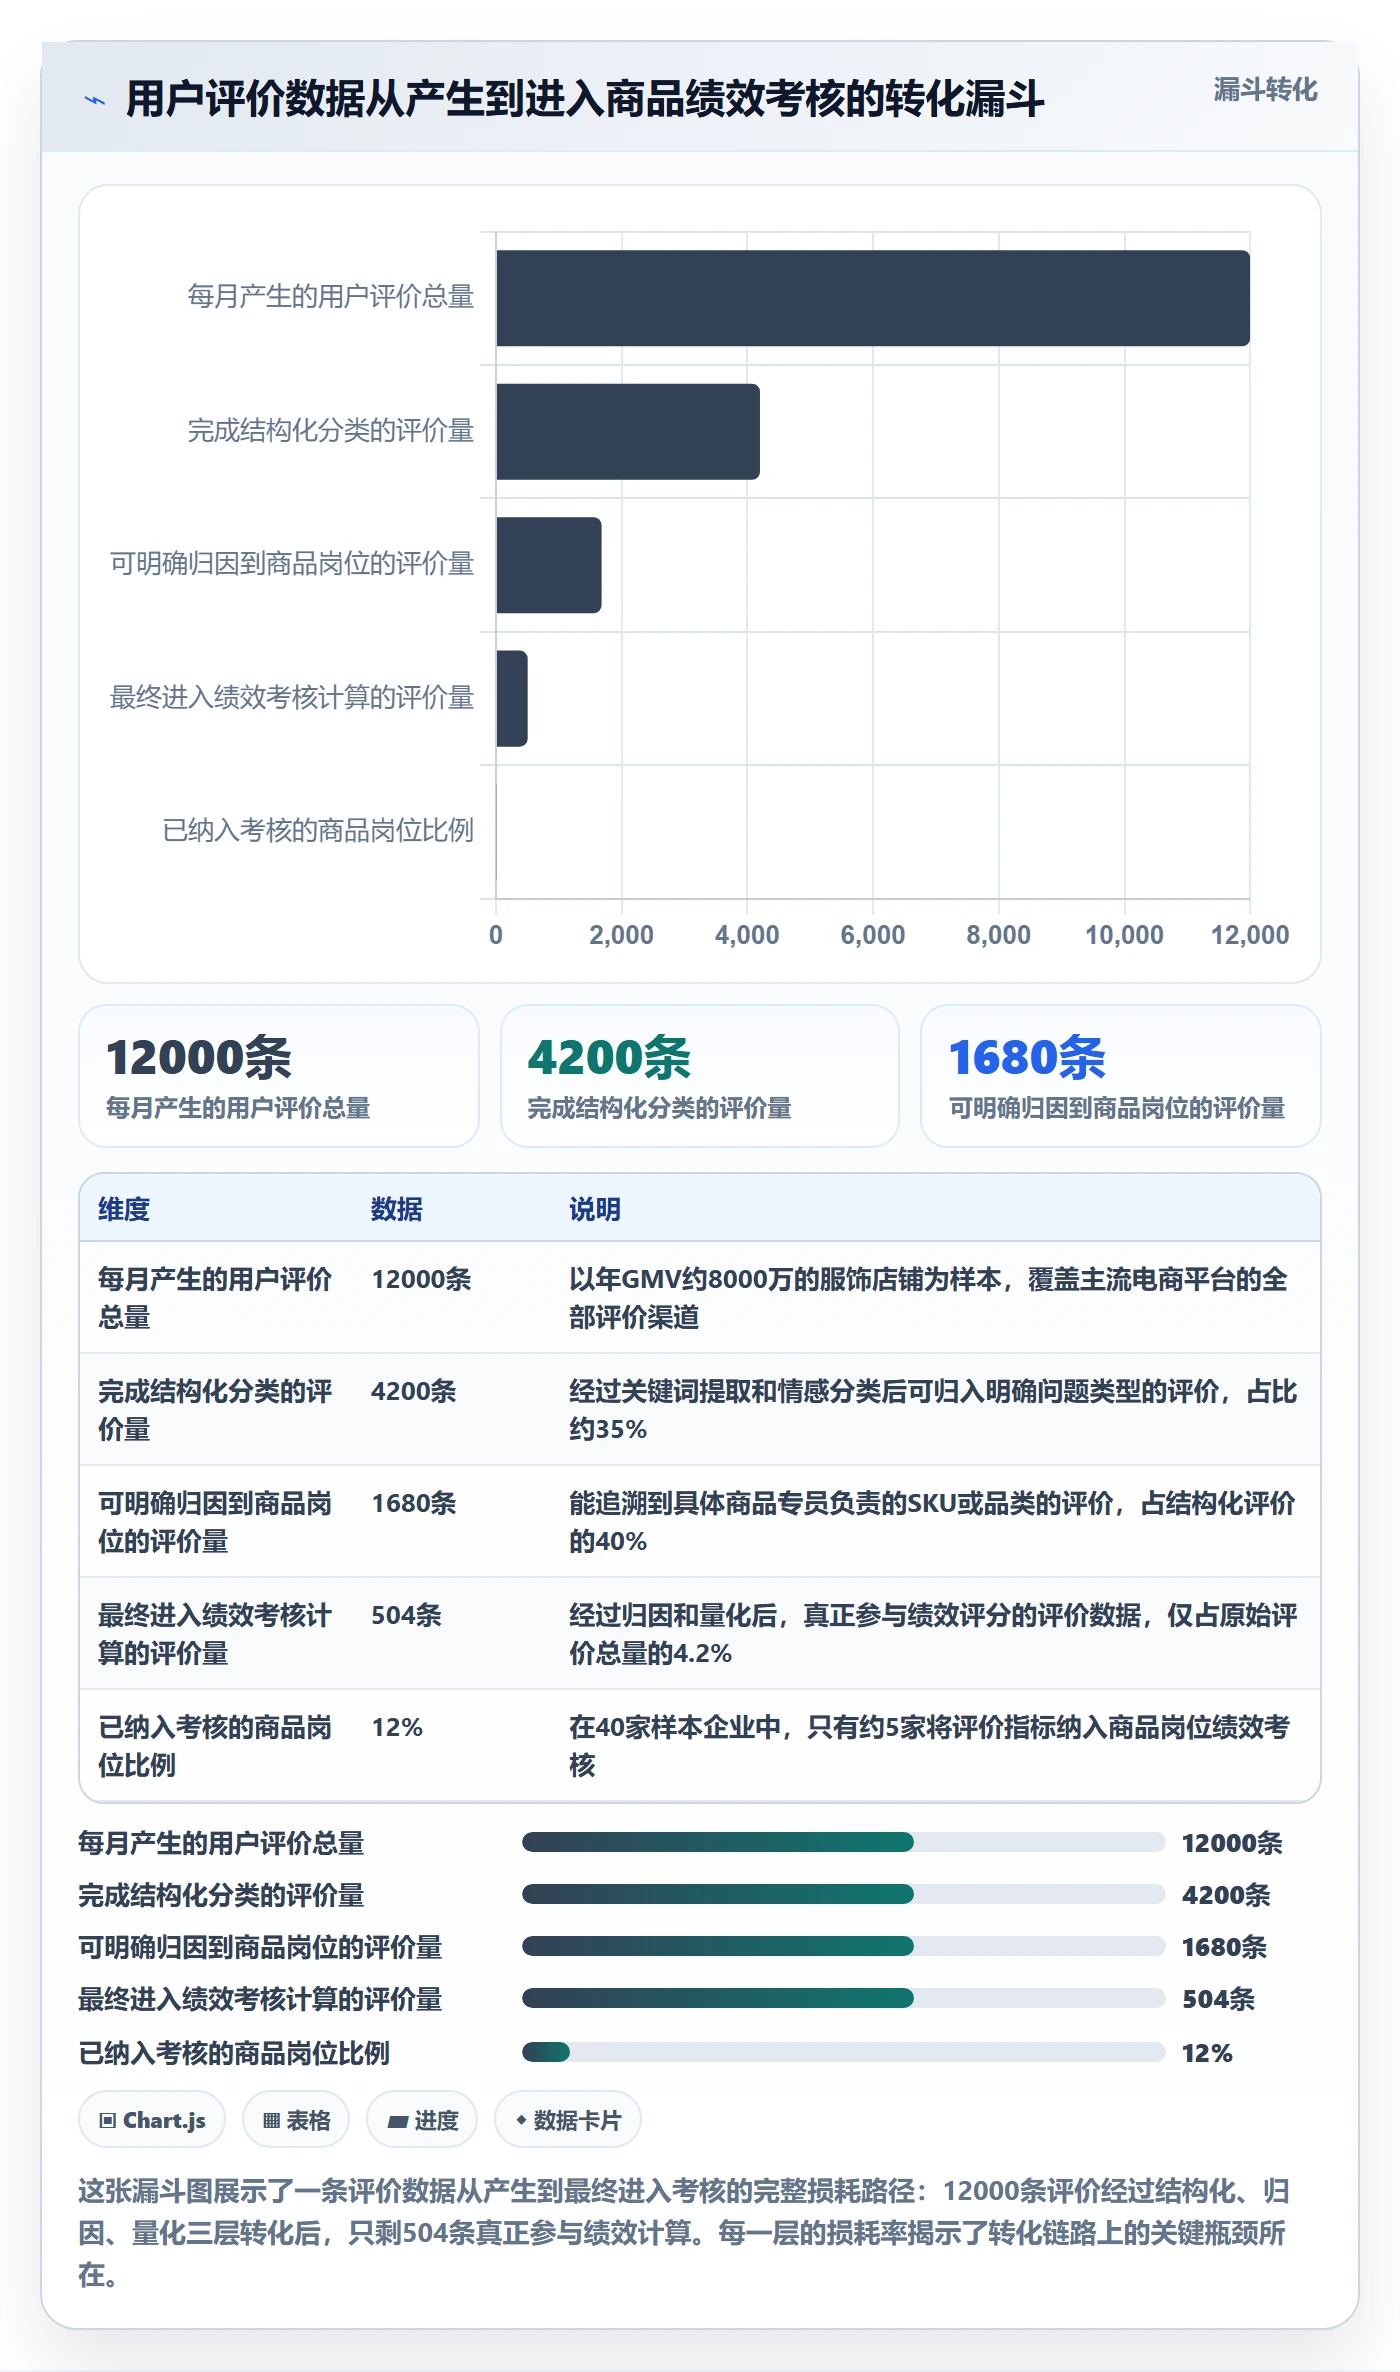Open the 1680条 data card
The image size is (1400, 2372).
(1121, 1076)
